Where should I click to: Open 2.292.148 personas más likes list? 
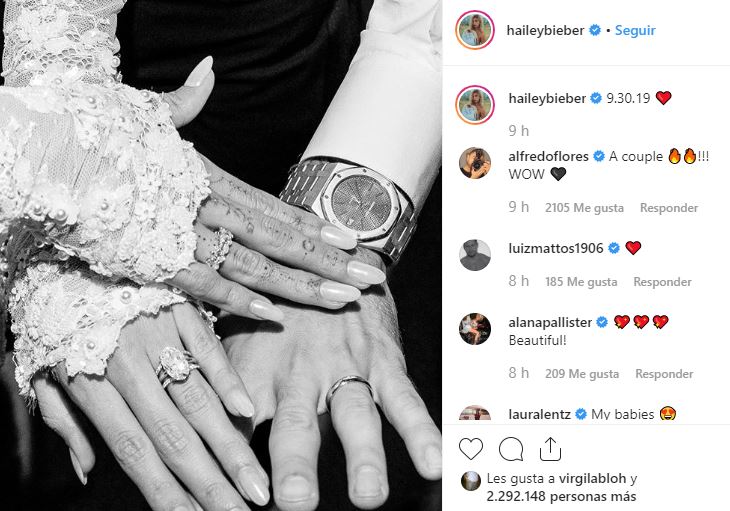pos(561,497)
